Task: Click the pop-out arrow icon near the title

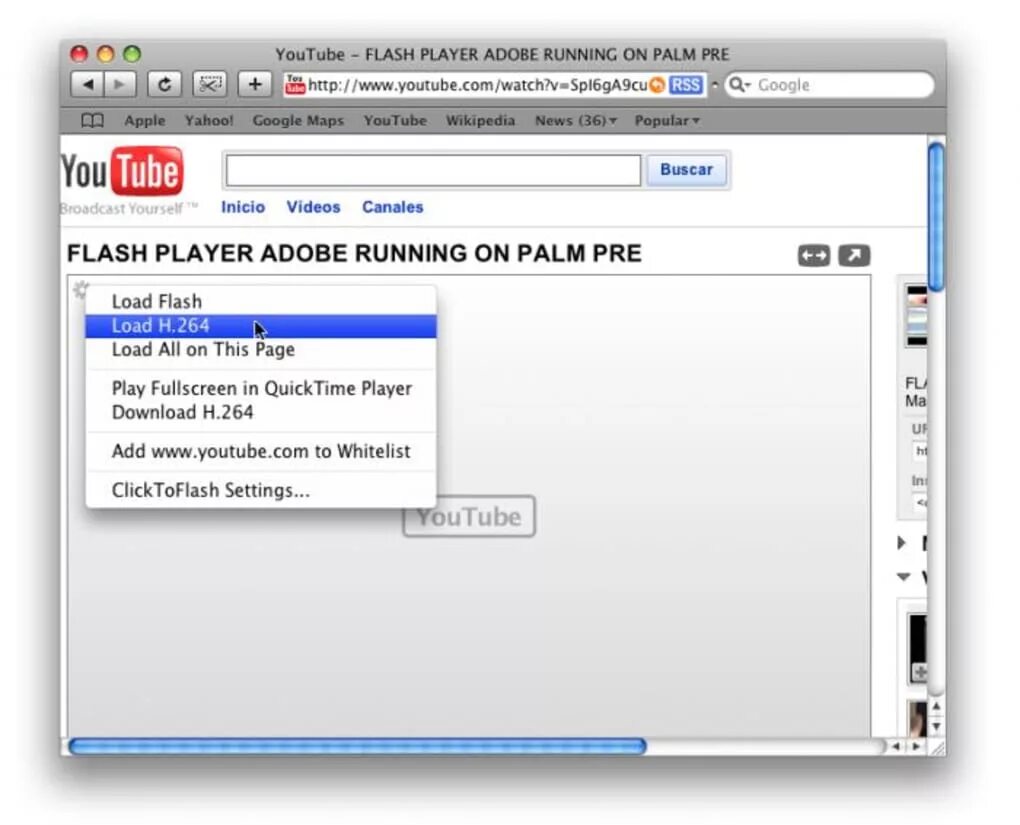Action: (855, 256)
